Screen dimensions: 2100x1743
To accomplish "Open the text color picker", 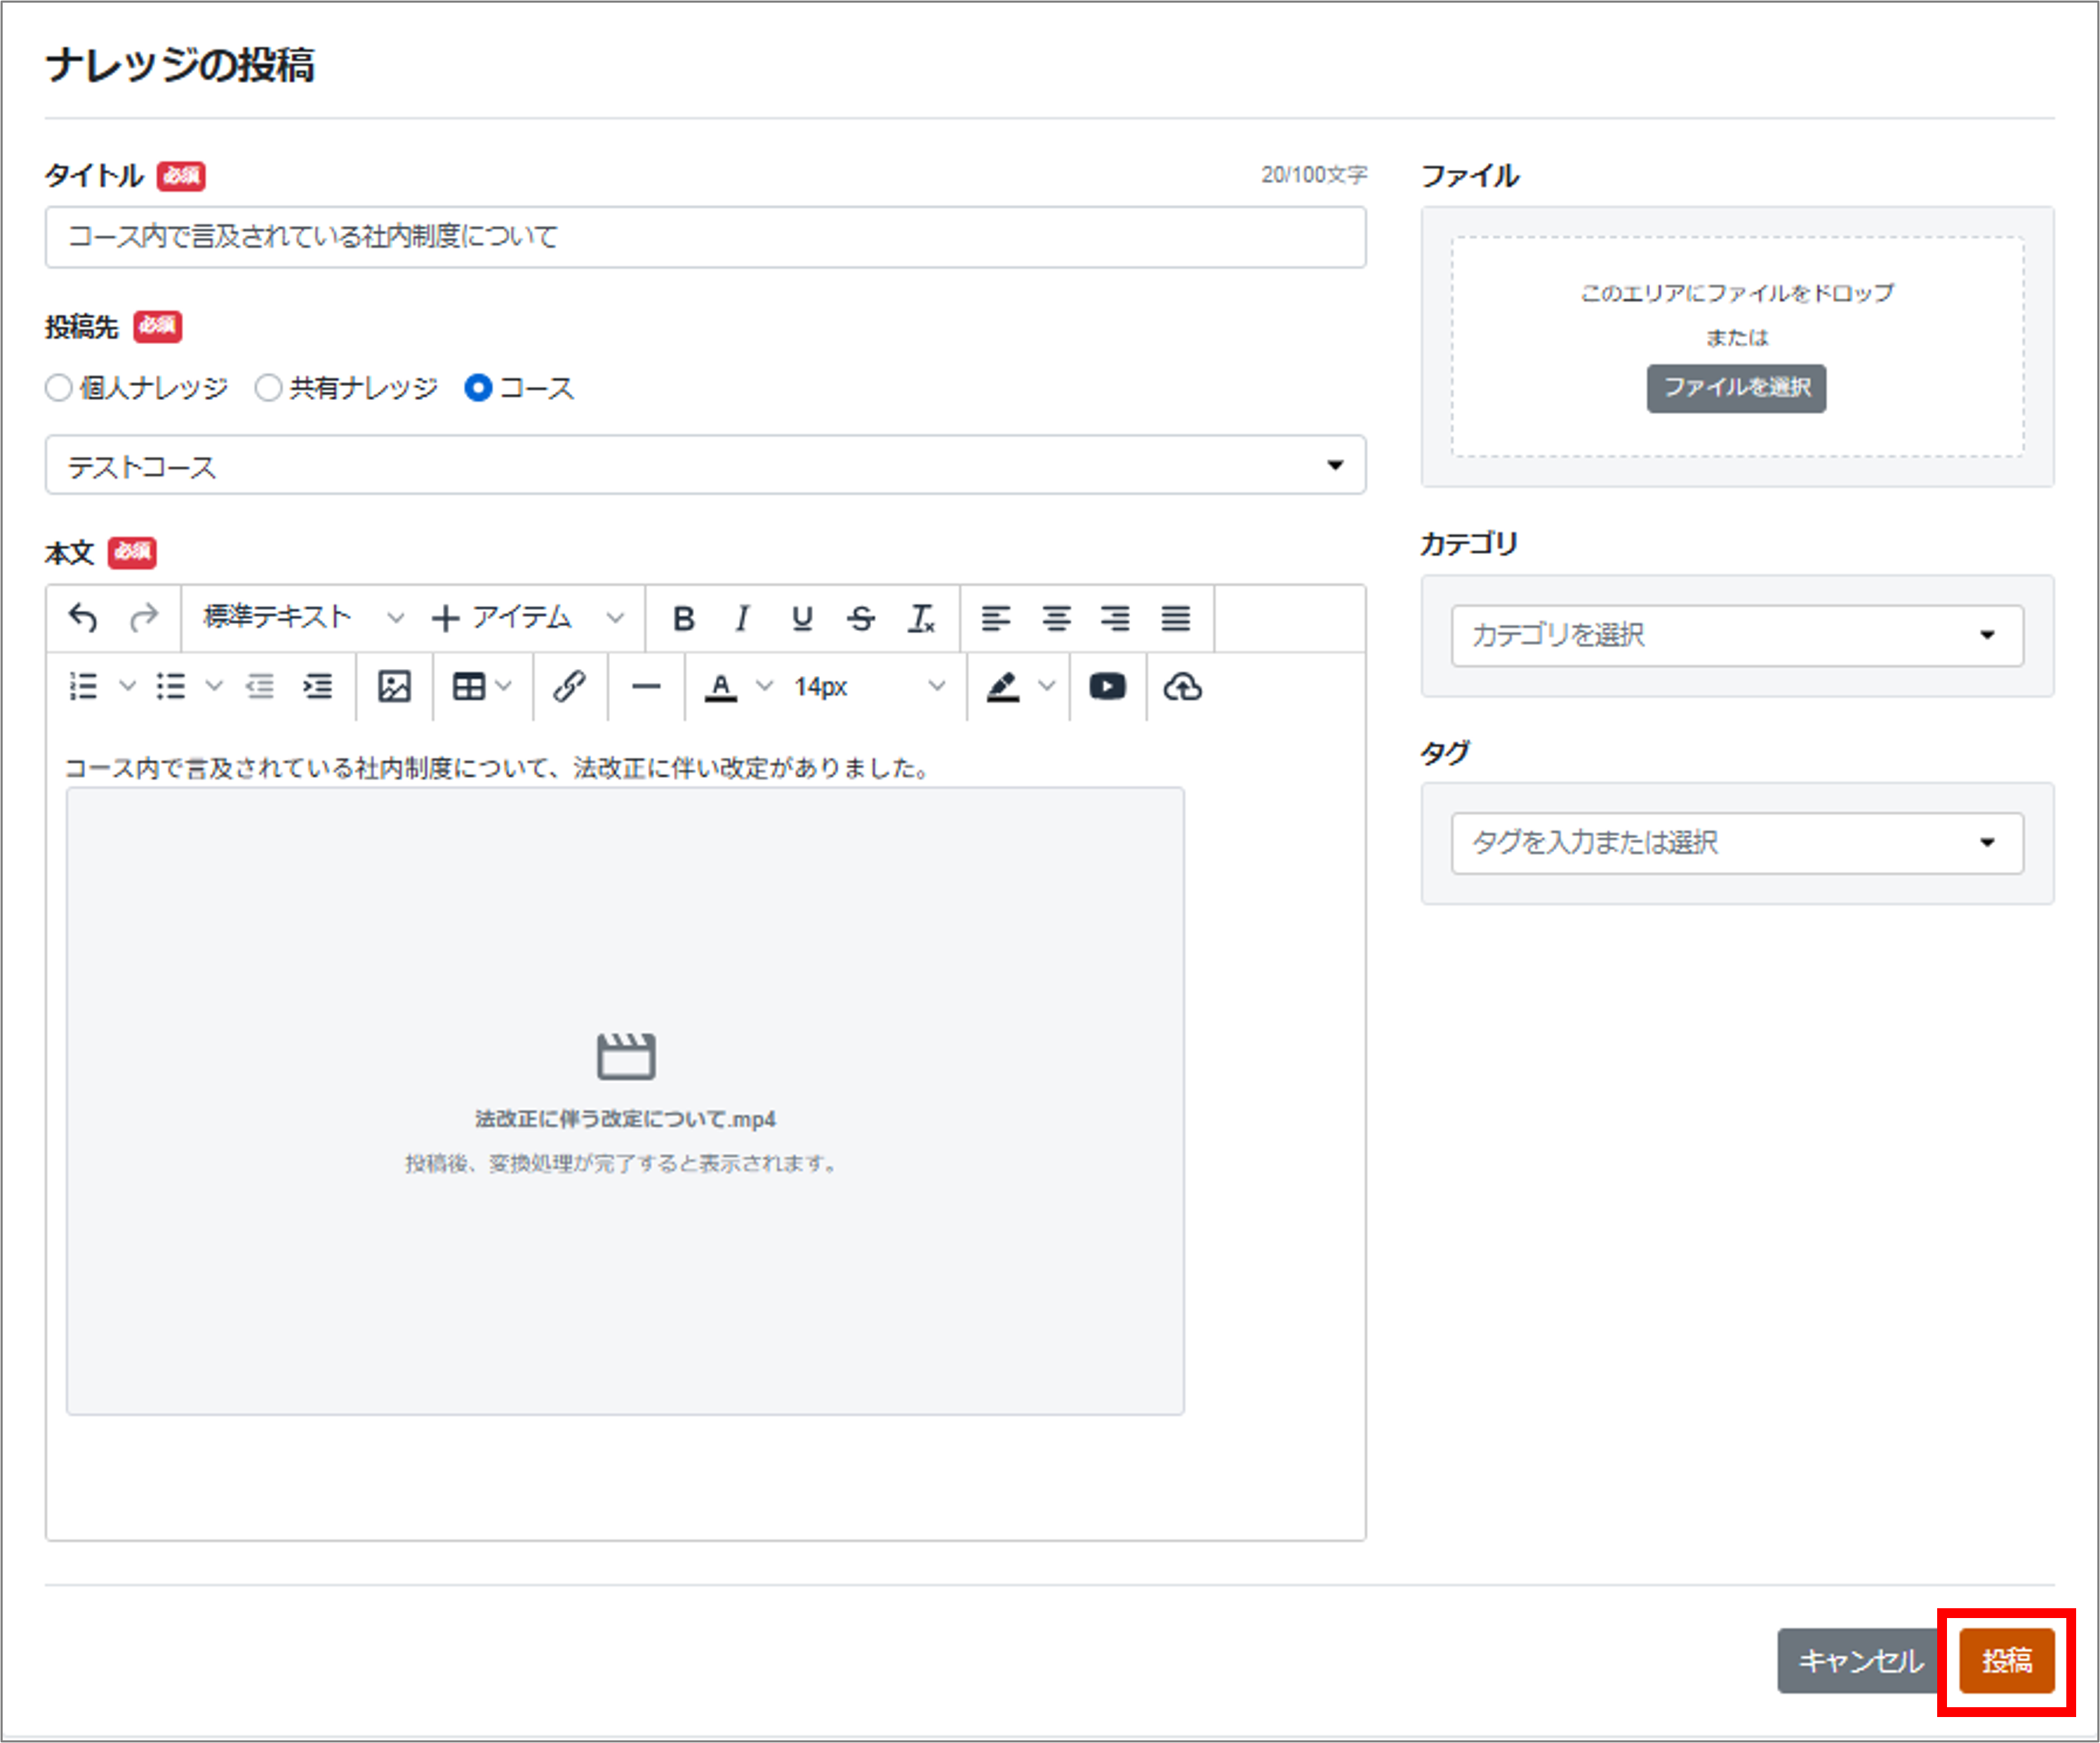I will coord(722,687).
